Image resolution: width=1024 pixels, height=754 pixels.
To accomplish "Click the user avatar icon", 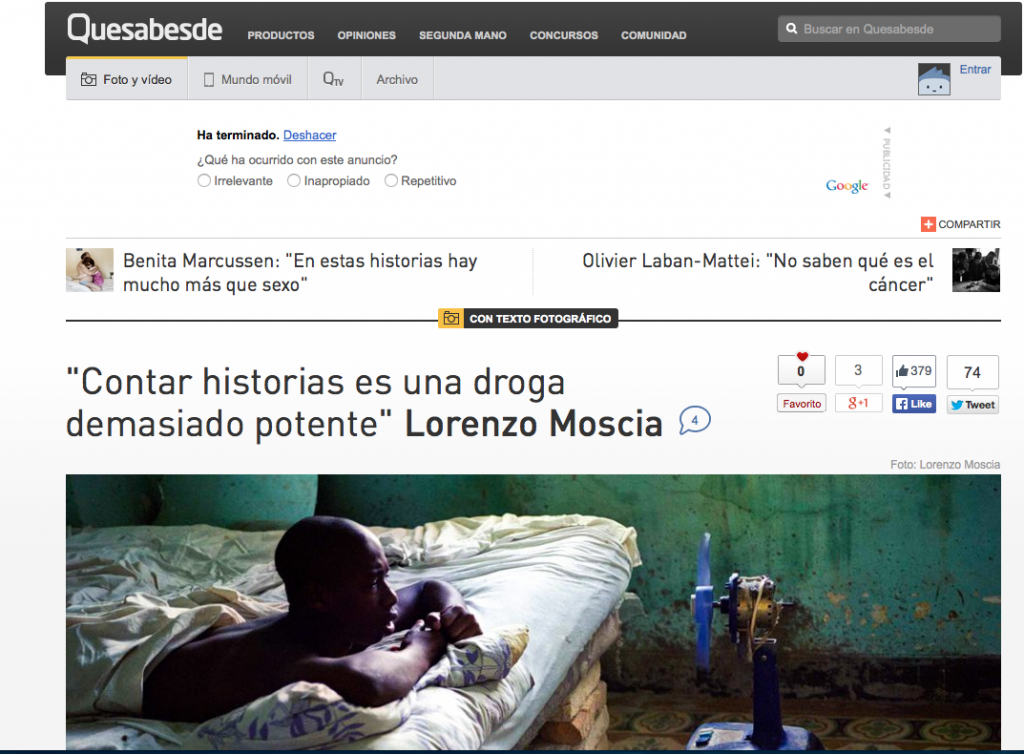I will [933, 79].
